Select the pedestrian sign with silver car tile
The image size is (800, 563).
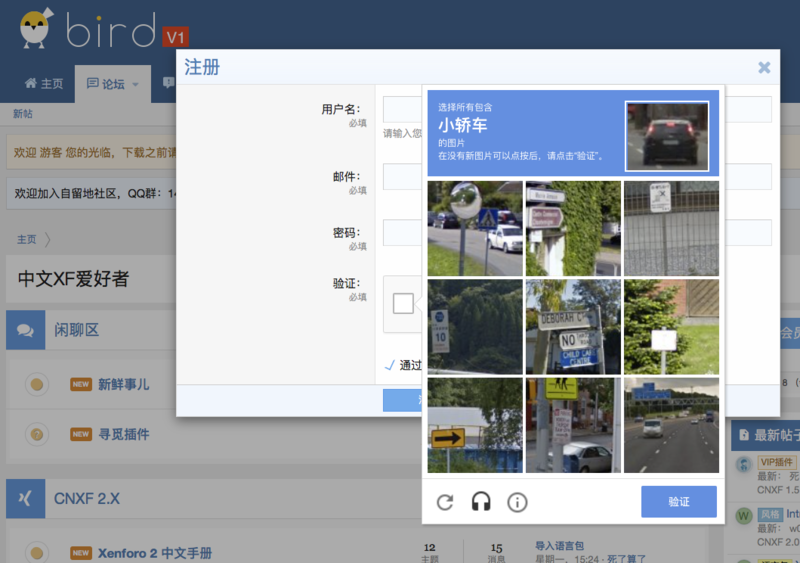click(573, 425)
